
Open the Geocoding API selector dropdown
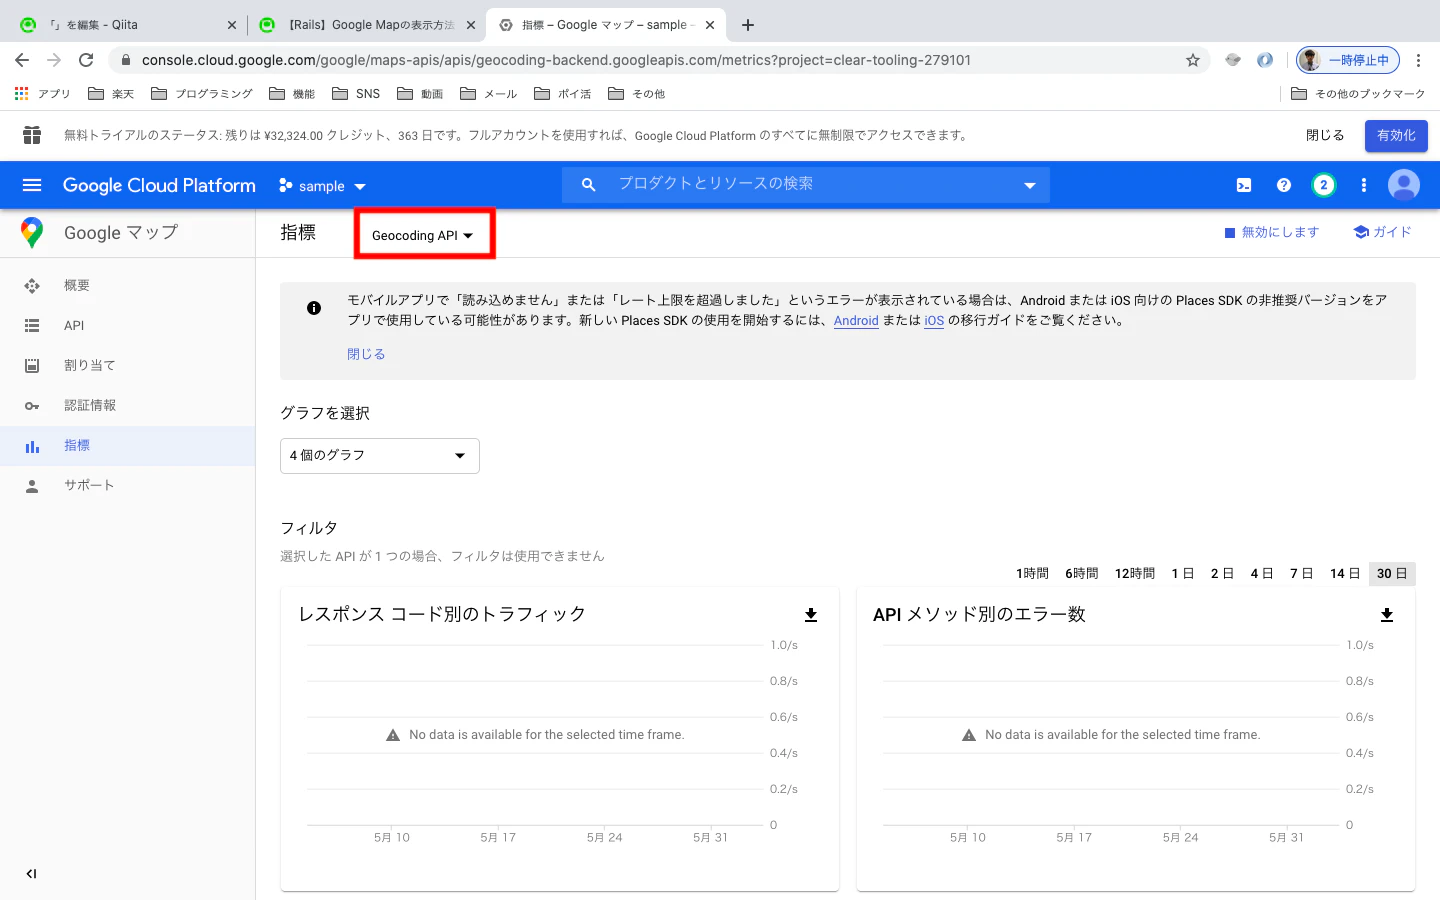pos(424,235)
